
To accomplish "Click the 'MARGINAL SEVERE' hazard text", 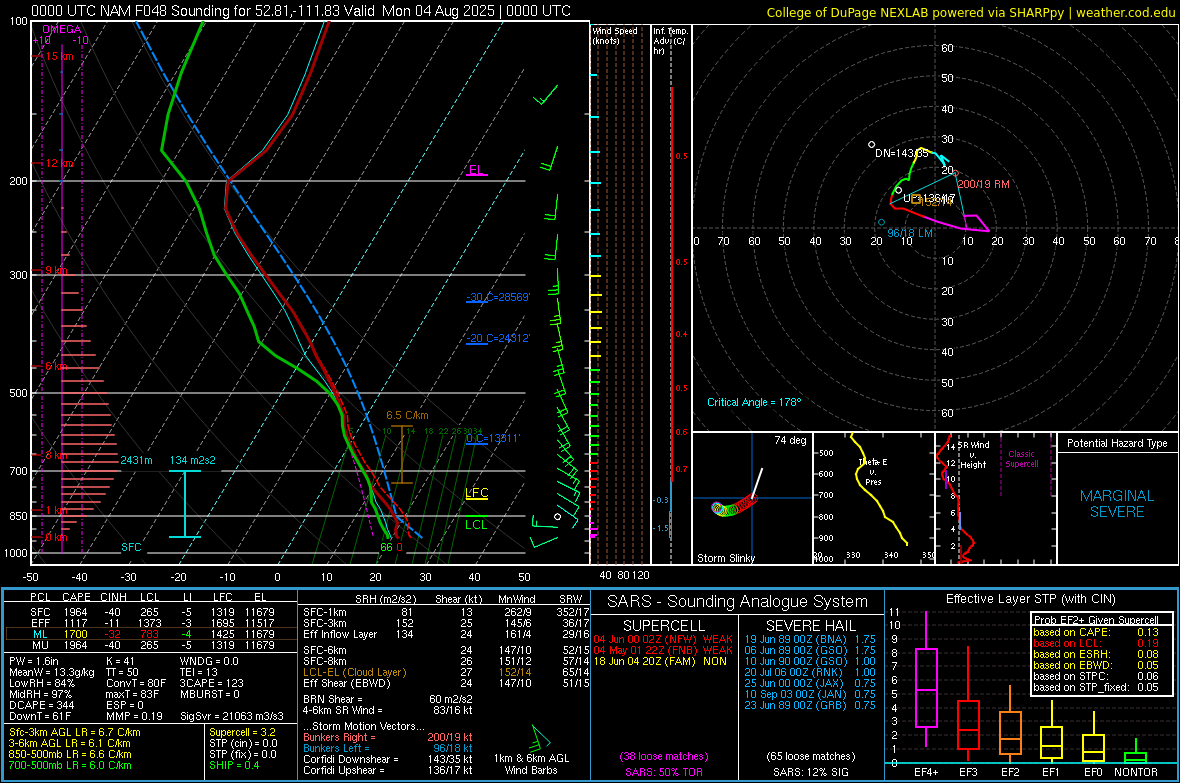I will (1117, 504).
